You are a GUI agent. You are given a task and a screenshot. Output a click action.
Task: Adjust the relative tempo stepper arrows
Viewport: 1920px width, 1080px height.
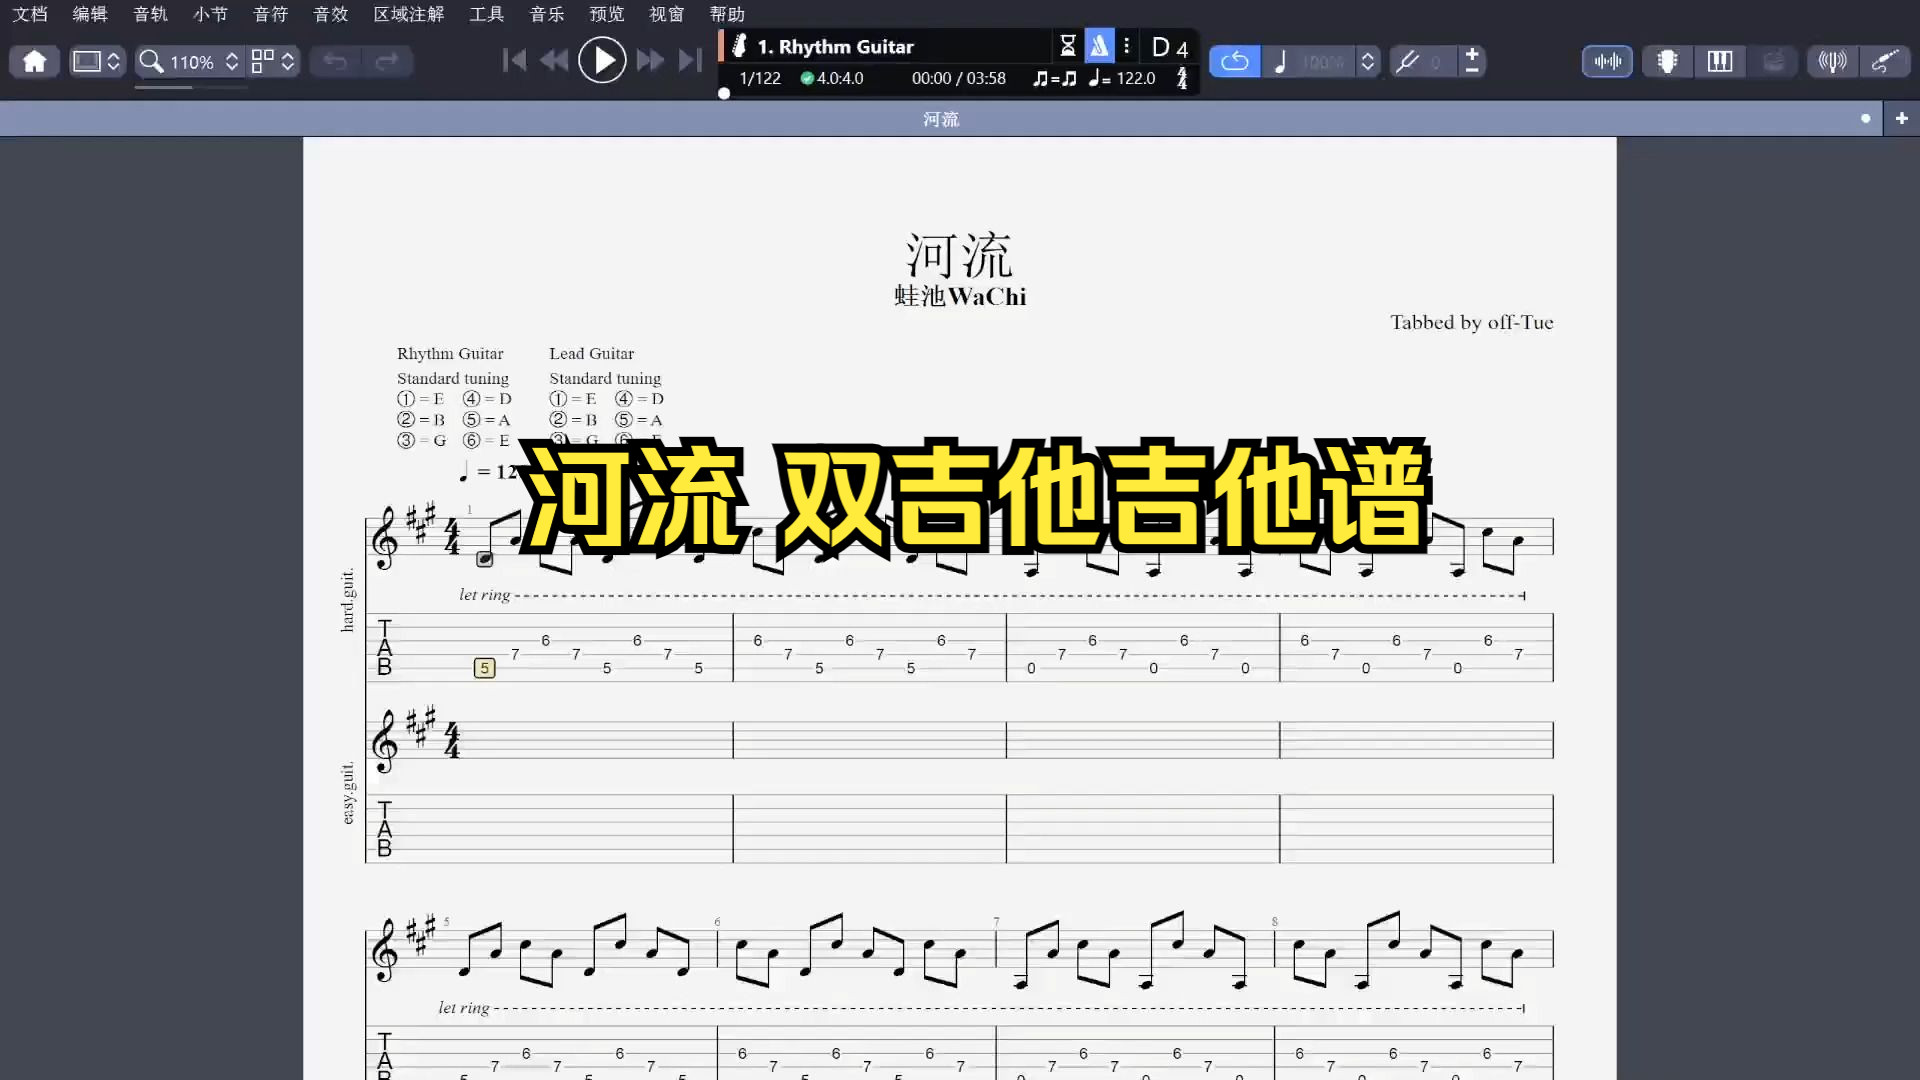pos(1367,61)
